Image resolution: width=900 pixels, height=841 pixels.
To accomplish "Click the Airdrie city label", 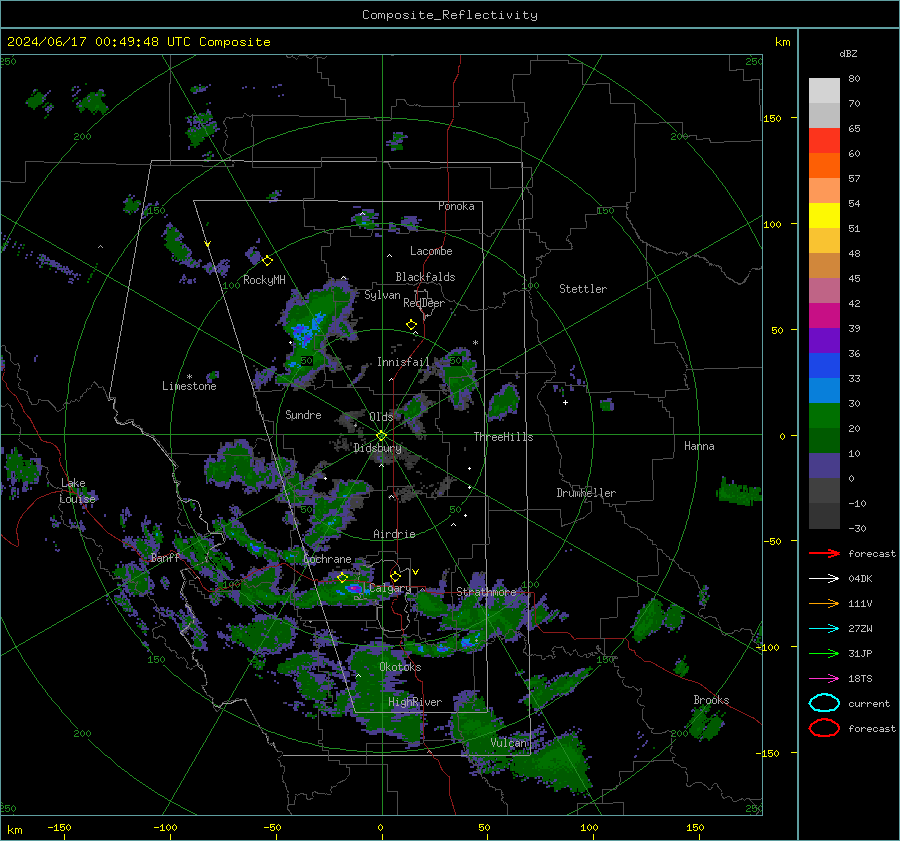I will (394, 534).
